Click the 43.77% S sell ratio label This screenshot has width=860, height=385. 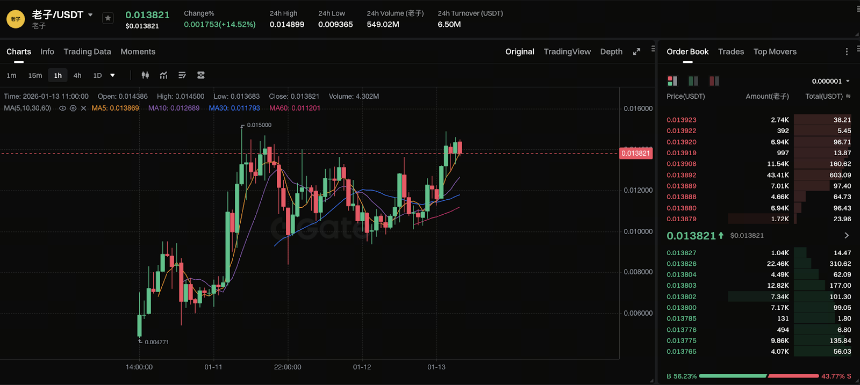coord(836,376)
